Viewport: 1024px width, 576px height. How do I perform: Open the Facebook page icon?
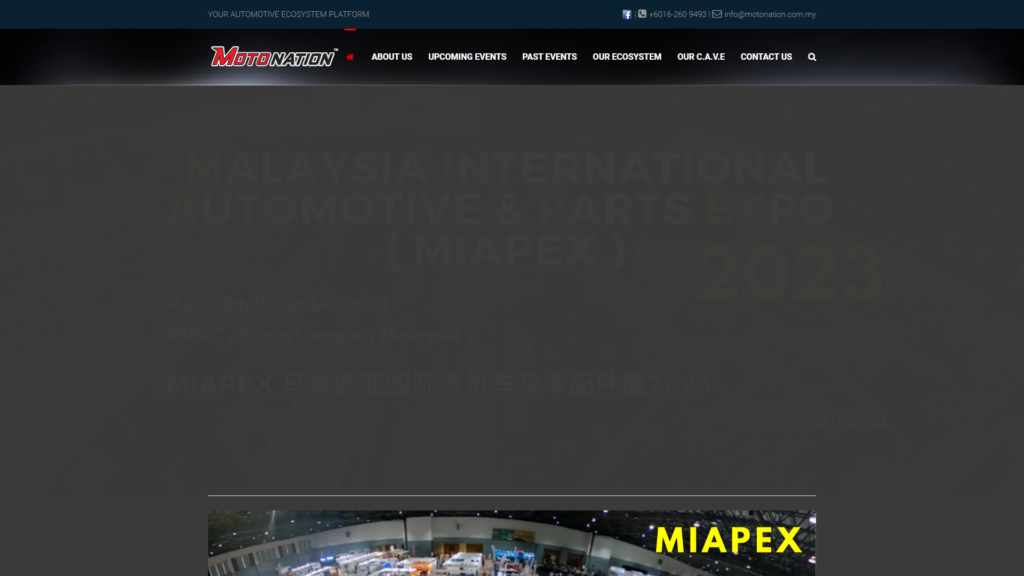click(x=626, y=14)
